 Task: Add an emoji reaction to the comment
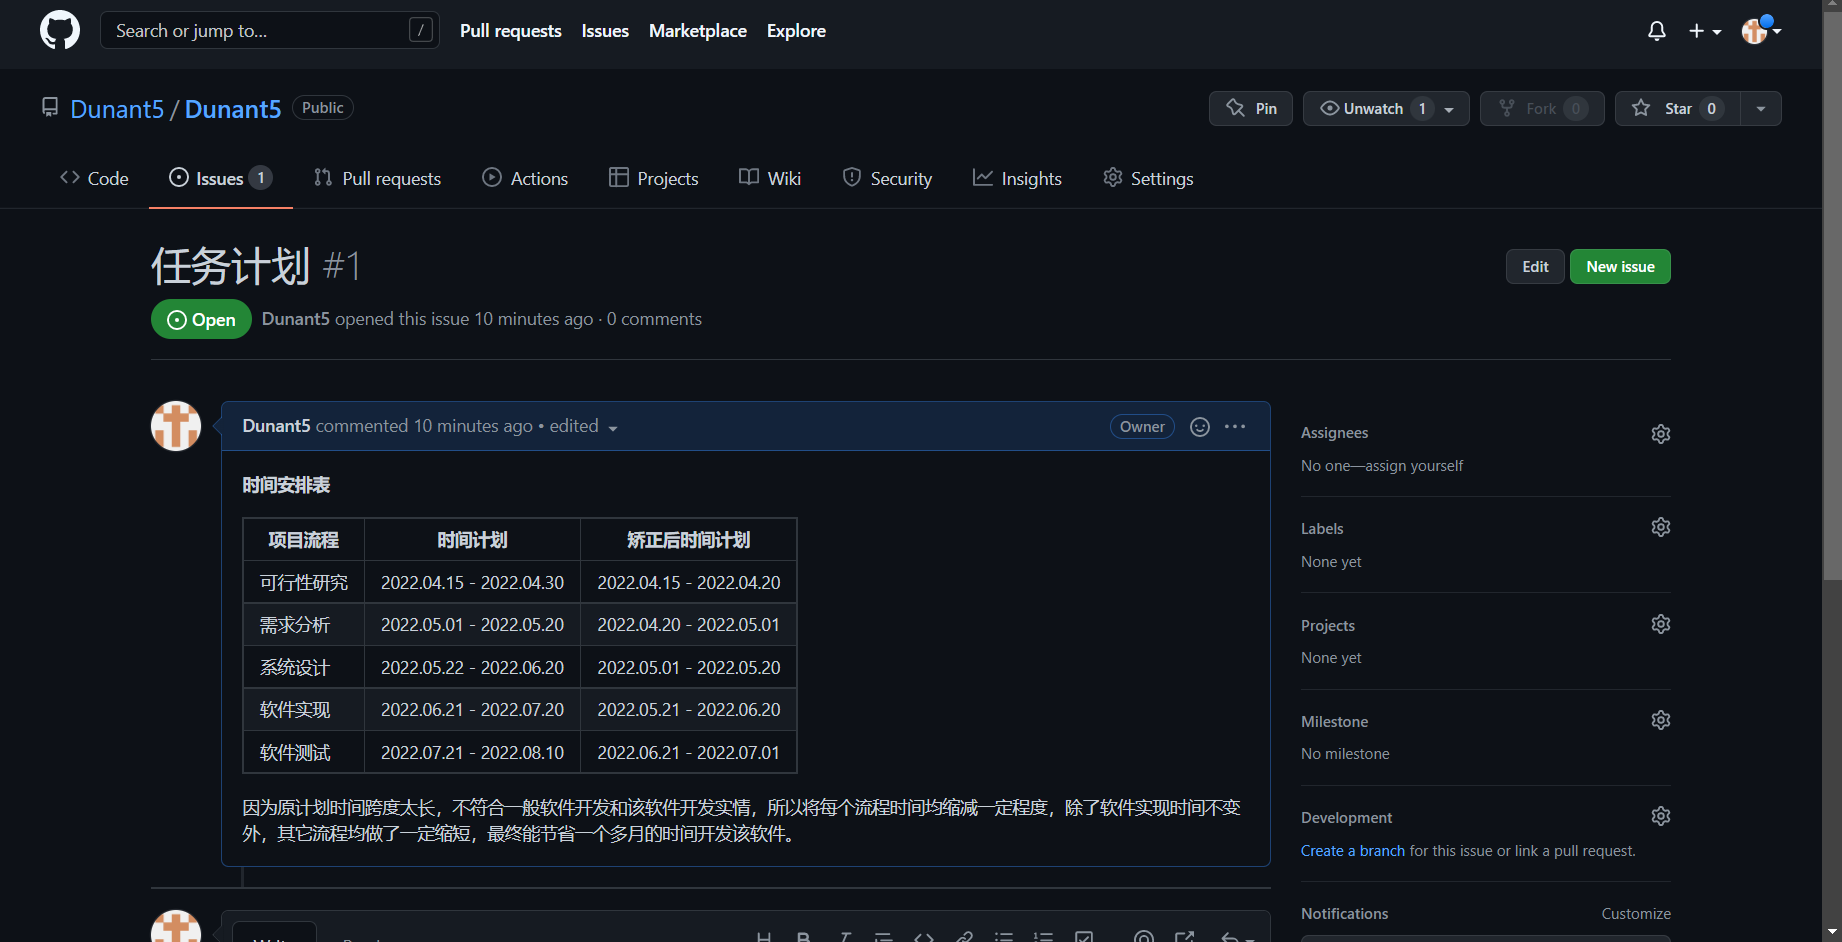[x=1200, y=427]
